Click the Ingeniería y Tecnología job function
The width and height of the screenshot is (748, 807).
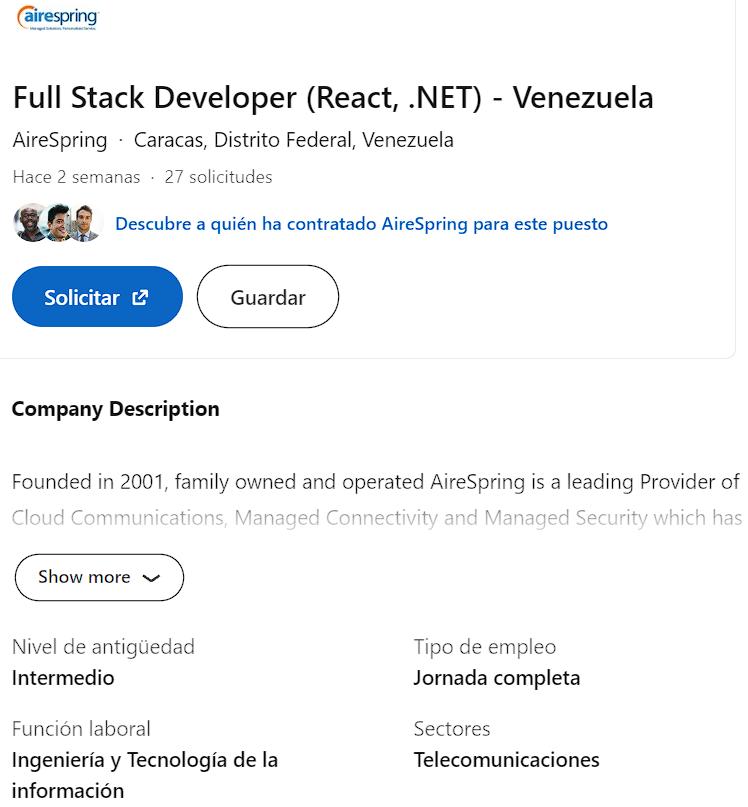[144, 760]
